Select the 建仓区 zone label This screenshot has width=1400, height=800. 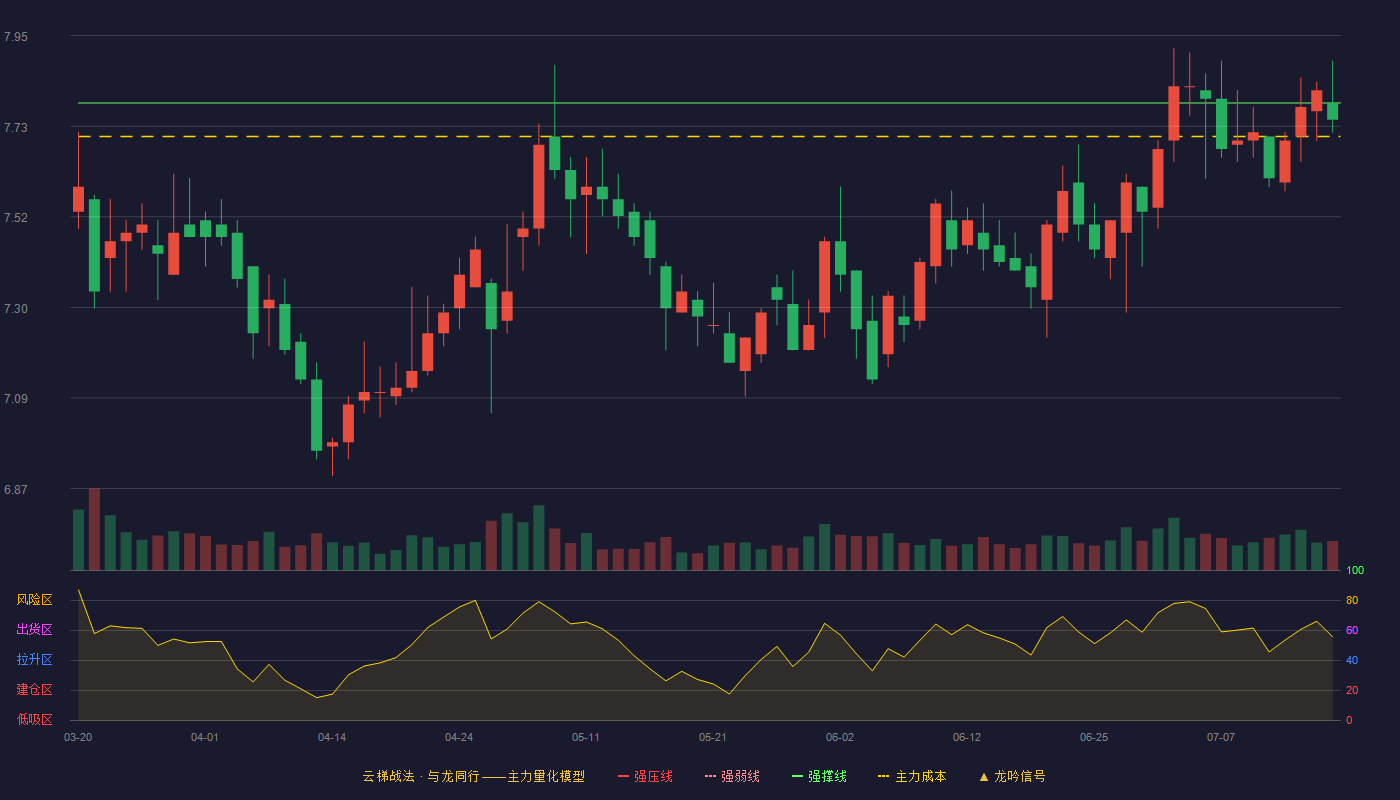click(34, 690)
